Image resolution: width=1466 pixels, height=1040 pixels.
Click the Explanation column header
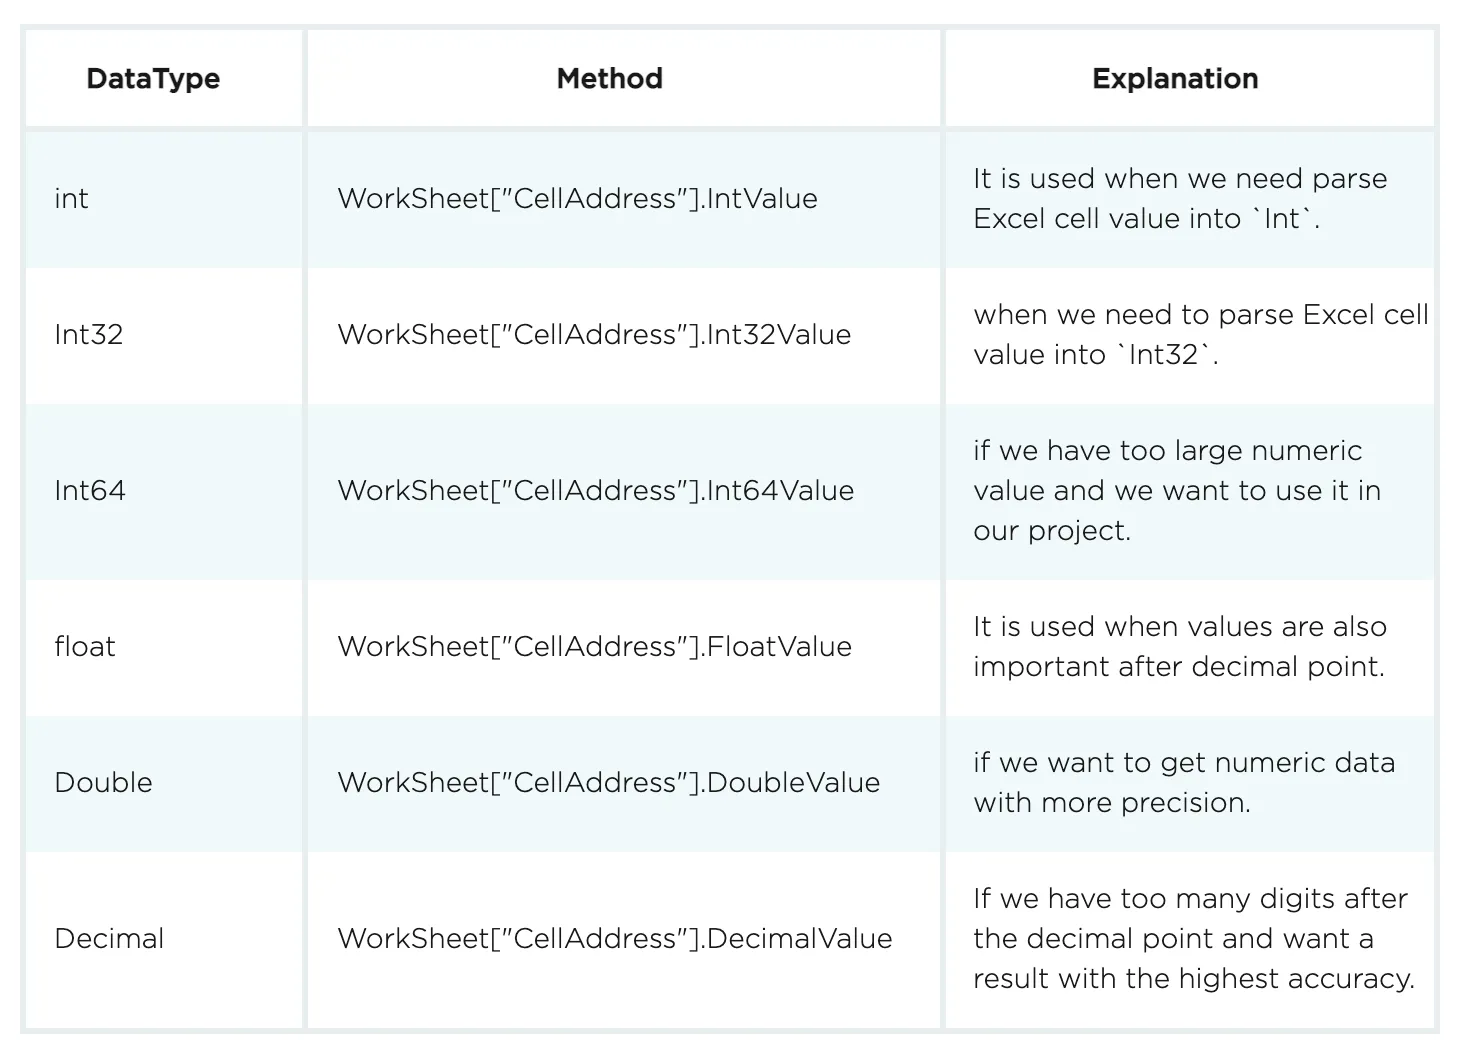(x=1174, y=79)
